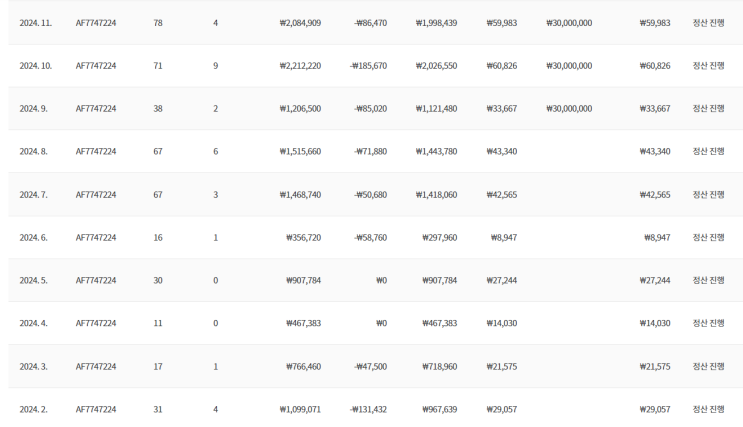Open 정산 진행 status for 2024. 9.
Image resolution: width=743 pixels, height=427 pixels.
pyautogui.click(x=708, y=109)
